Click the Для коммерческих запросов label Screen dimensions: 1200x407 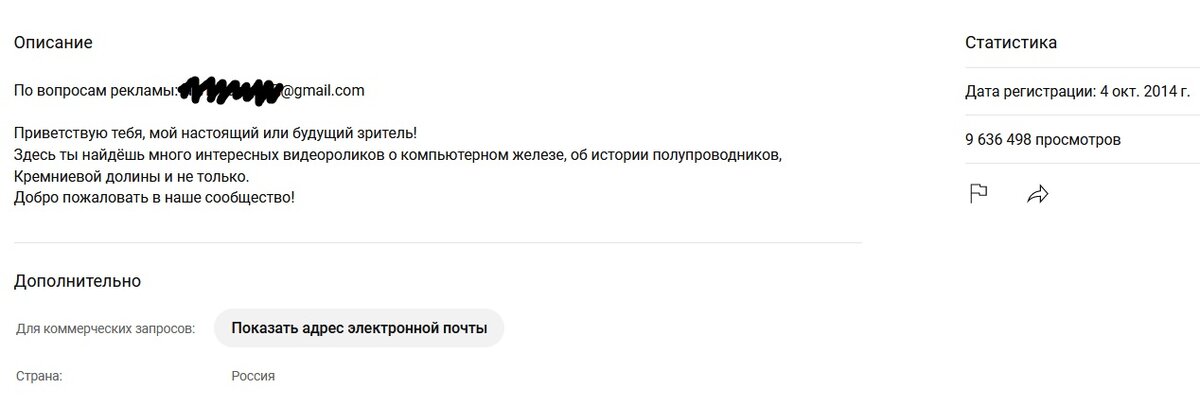[x=106, y=328]
